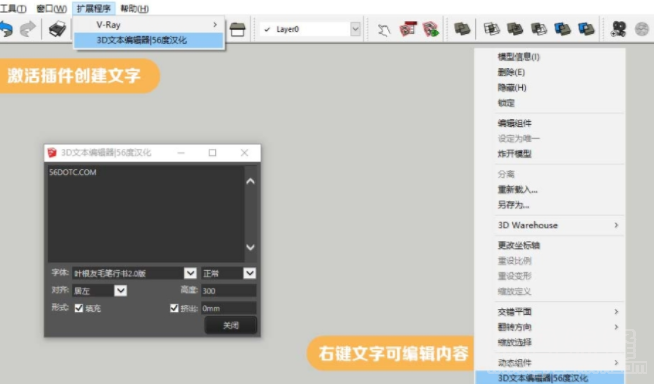Open the Layer0 layer dropdown

tap(355, 29)
